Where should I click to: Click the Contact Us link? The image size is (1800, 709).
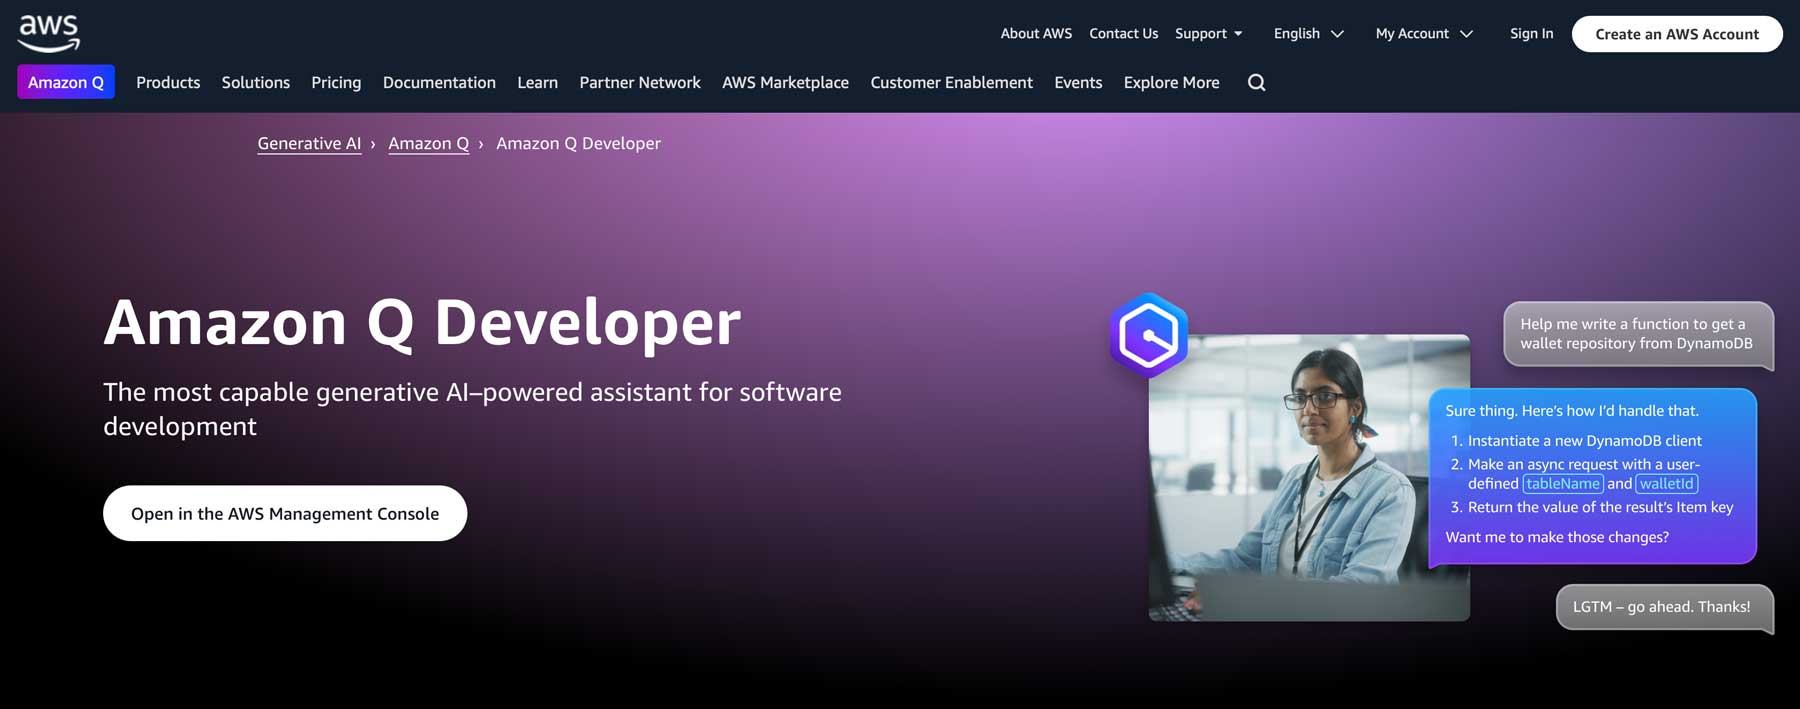point(1123,33)
